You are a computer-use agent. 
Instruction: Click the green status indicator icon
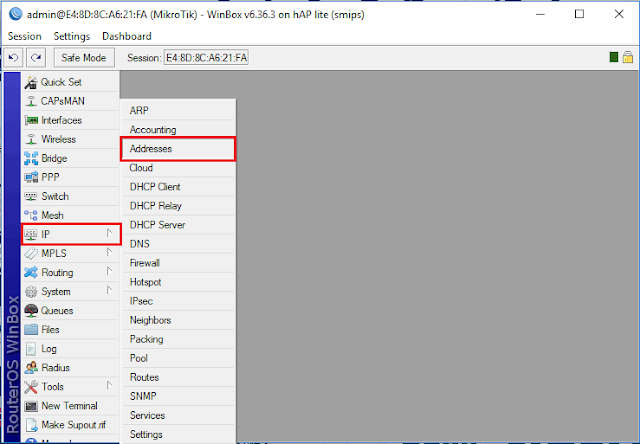tap(613, 57)
